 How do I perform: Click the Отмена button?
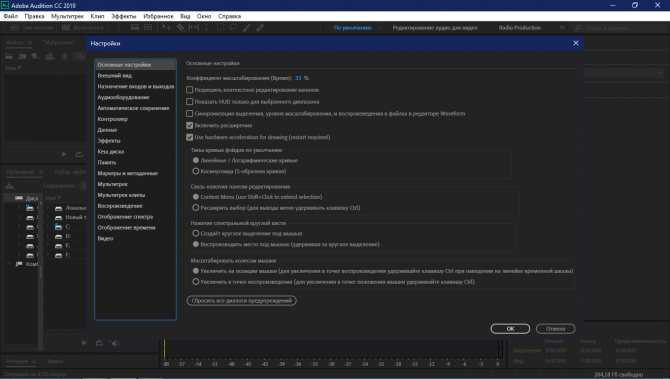click(555, 329)
